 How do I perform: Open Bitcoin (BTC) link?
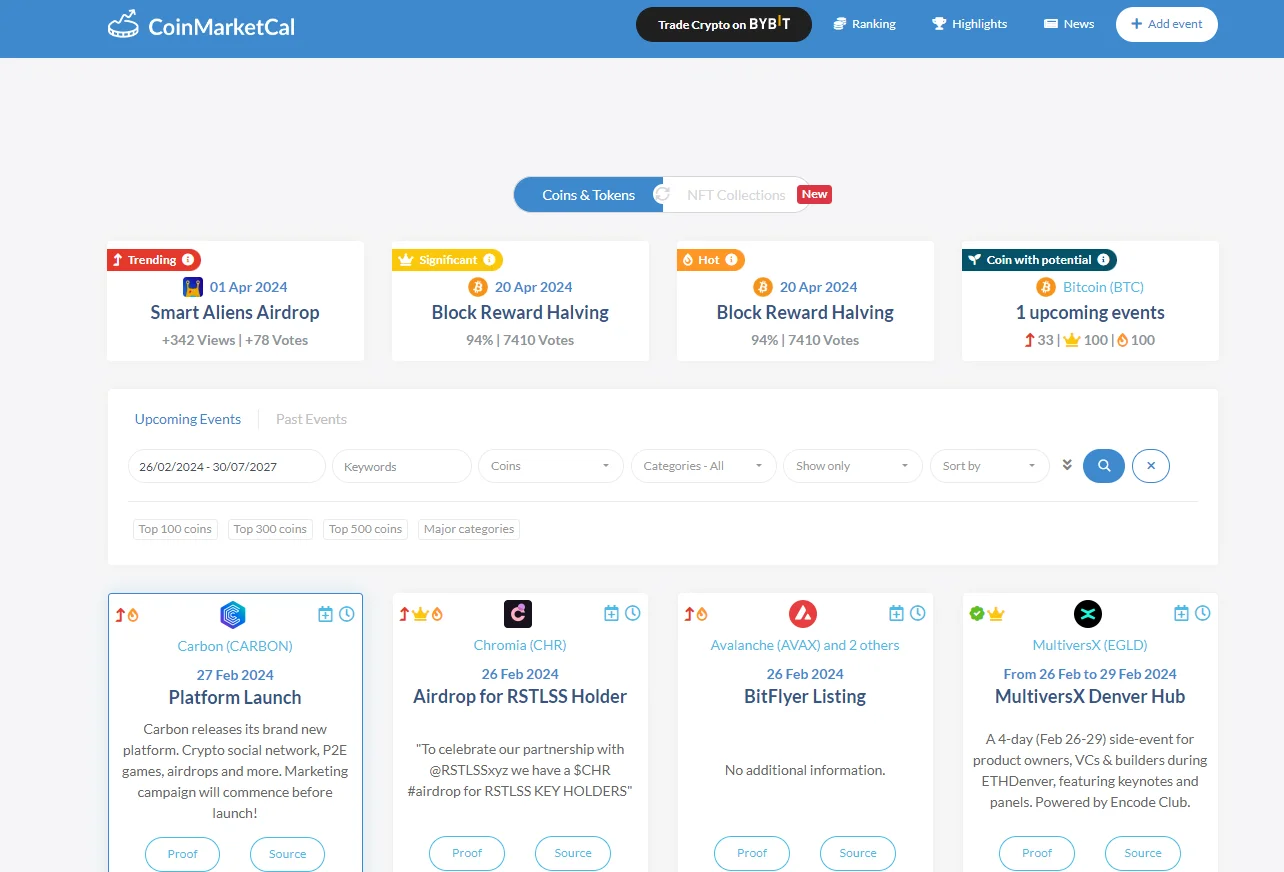(x=1103, y=287)
